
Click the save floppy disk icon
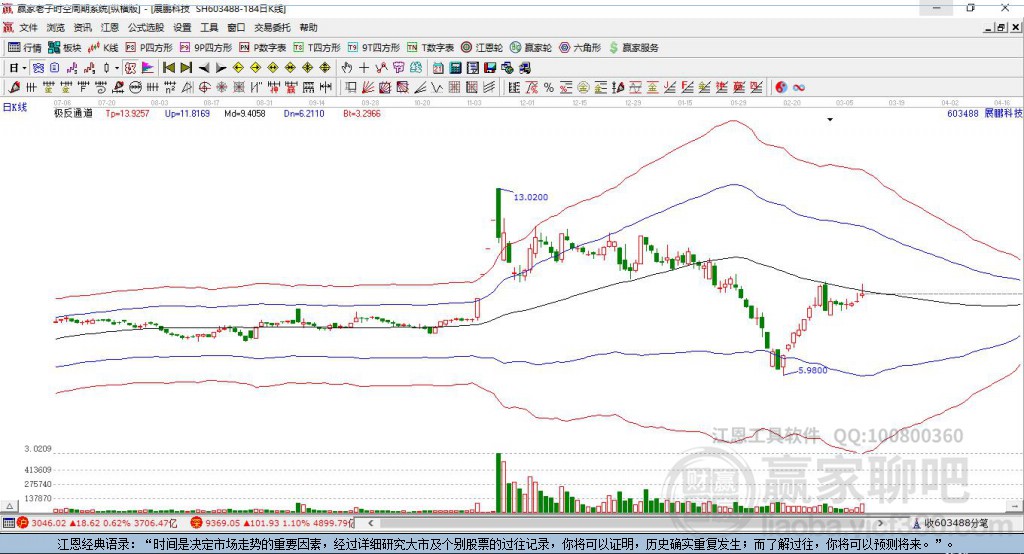point(490,68)
